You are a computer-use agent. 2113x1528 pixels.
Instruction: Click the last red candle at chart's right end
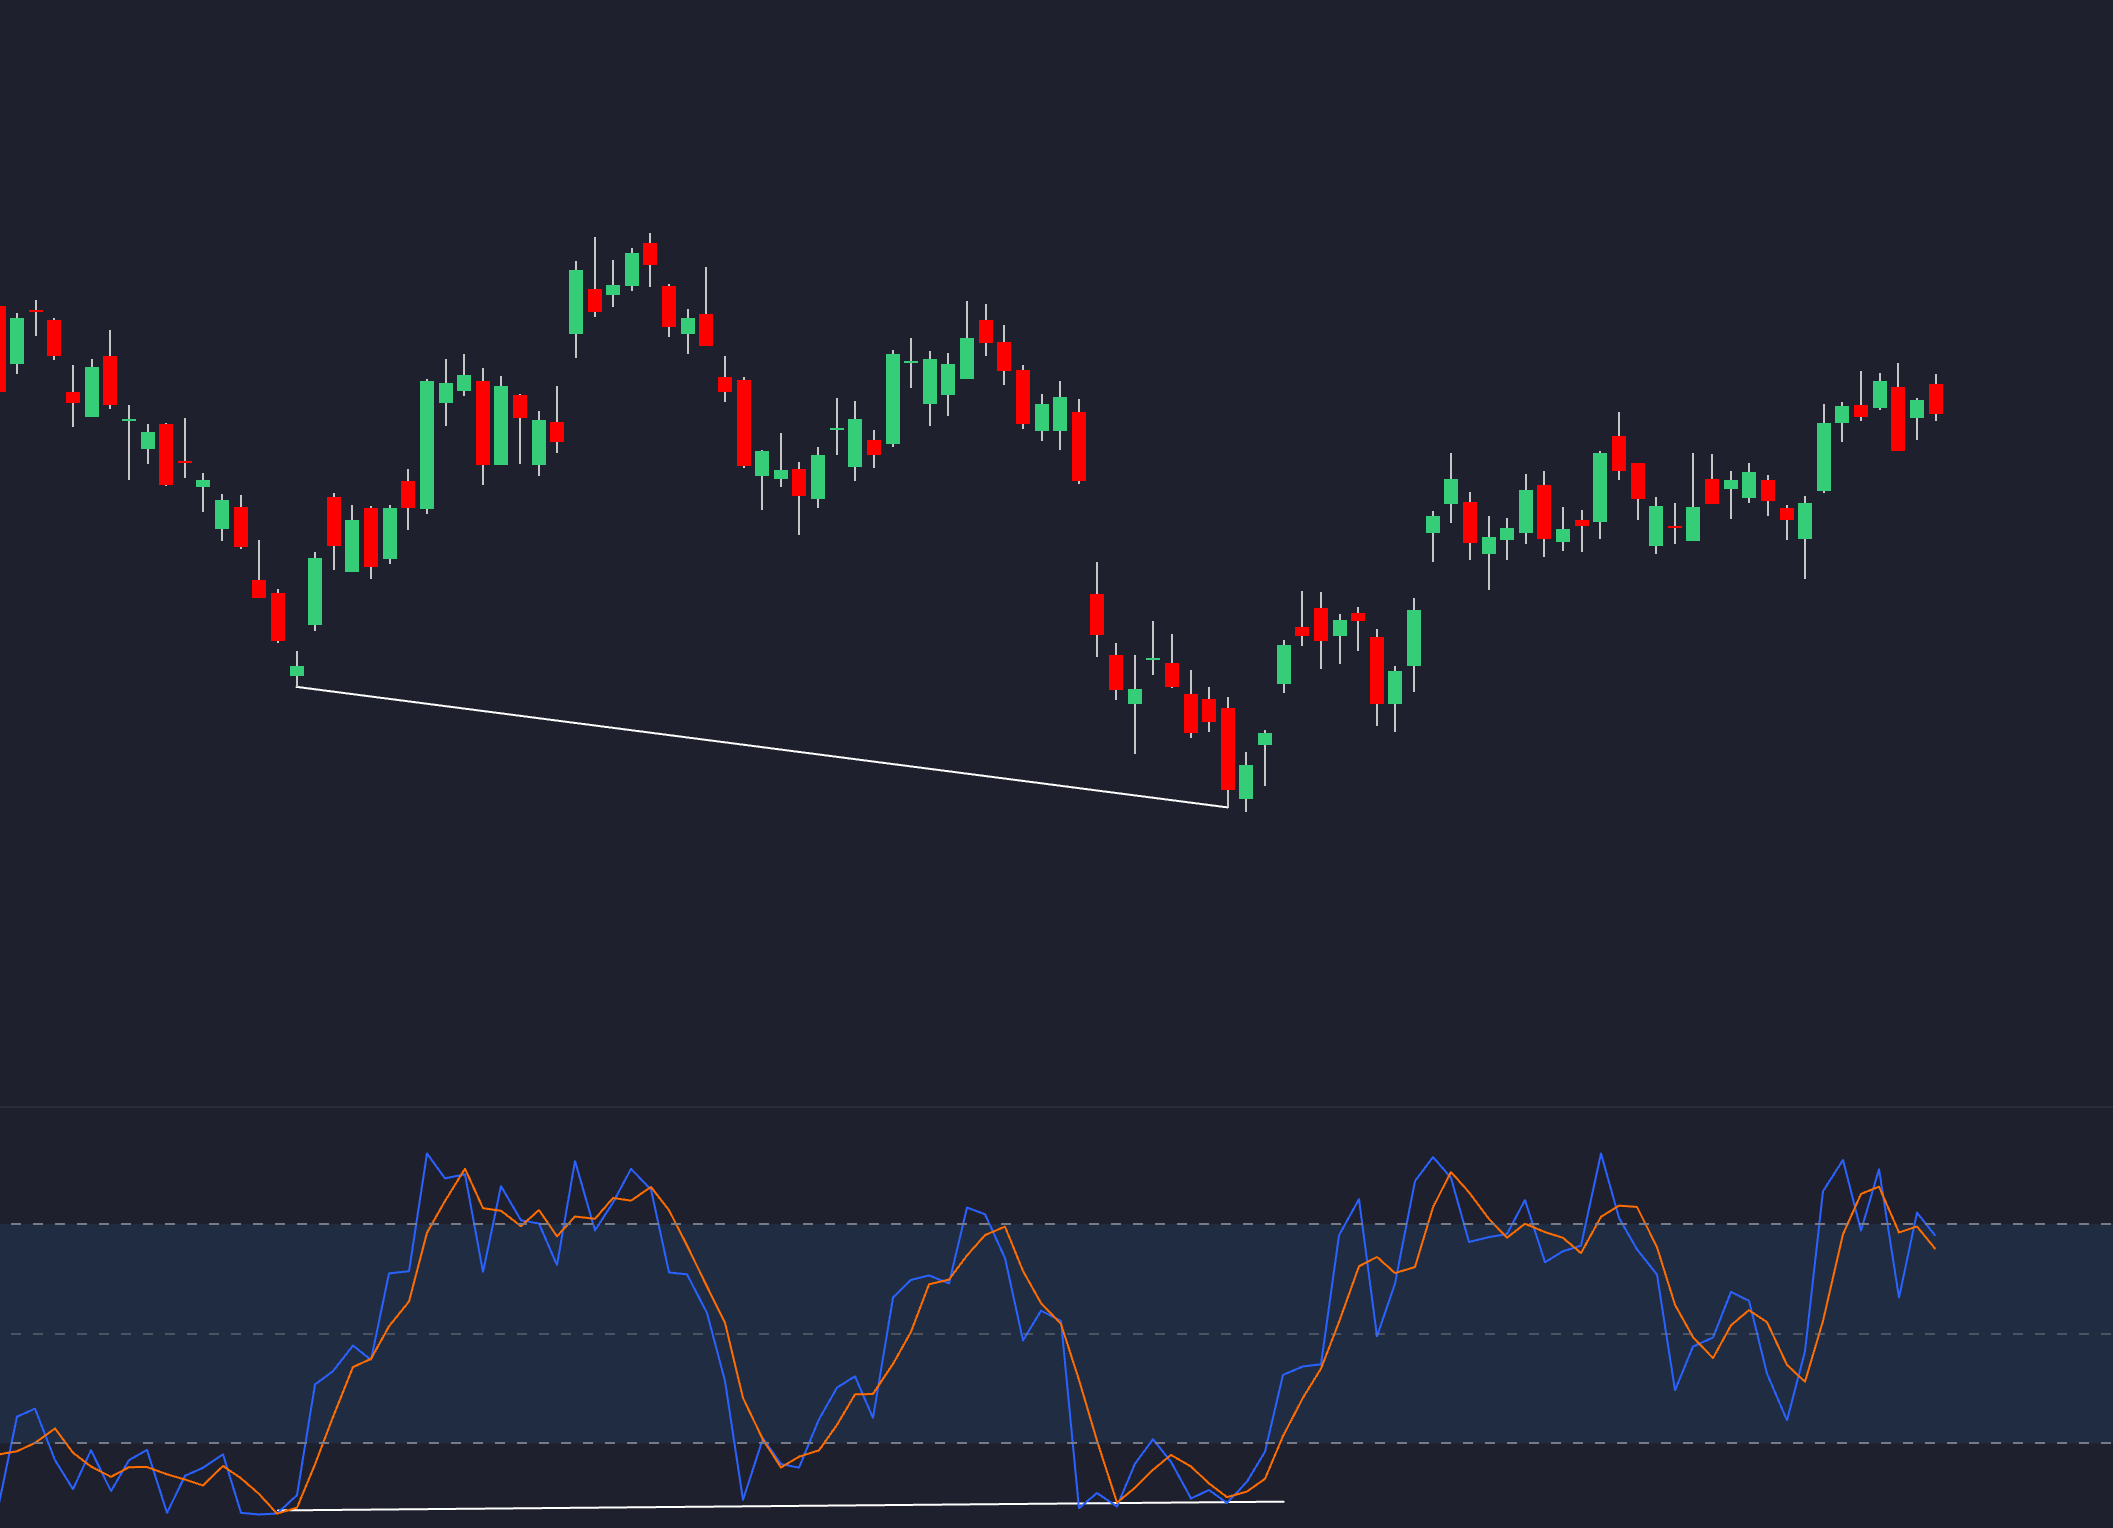pos(1936,398)
